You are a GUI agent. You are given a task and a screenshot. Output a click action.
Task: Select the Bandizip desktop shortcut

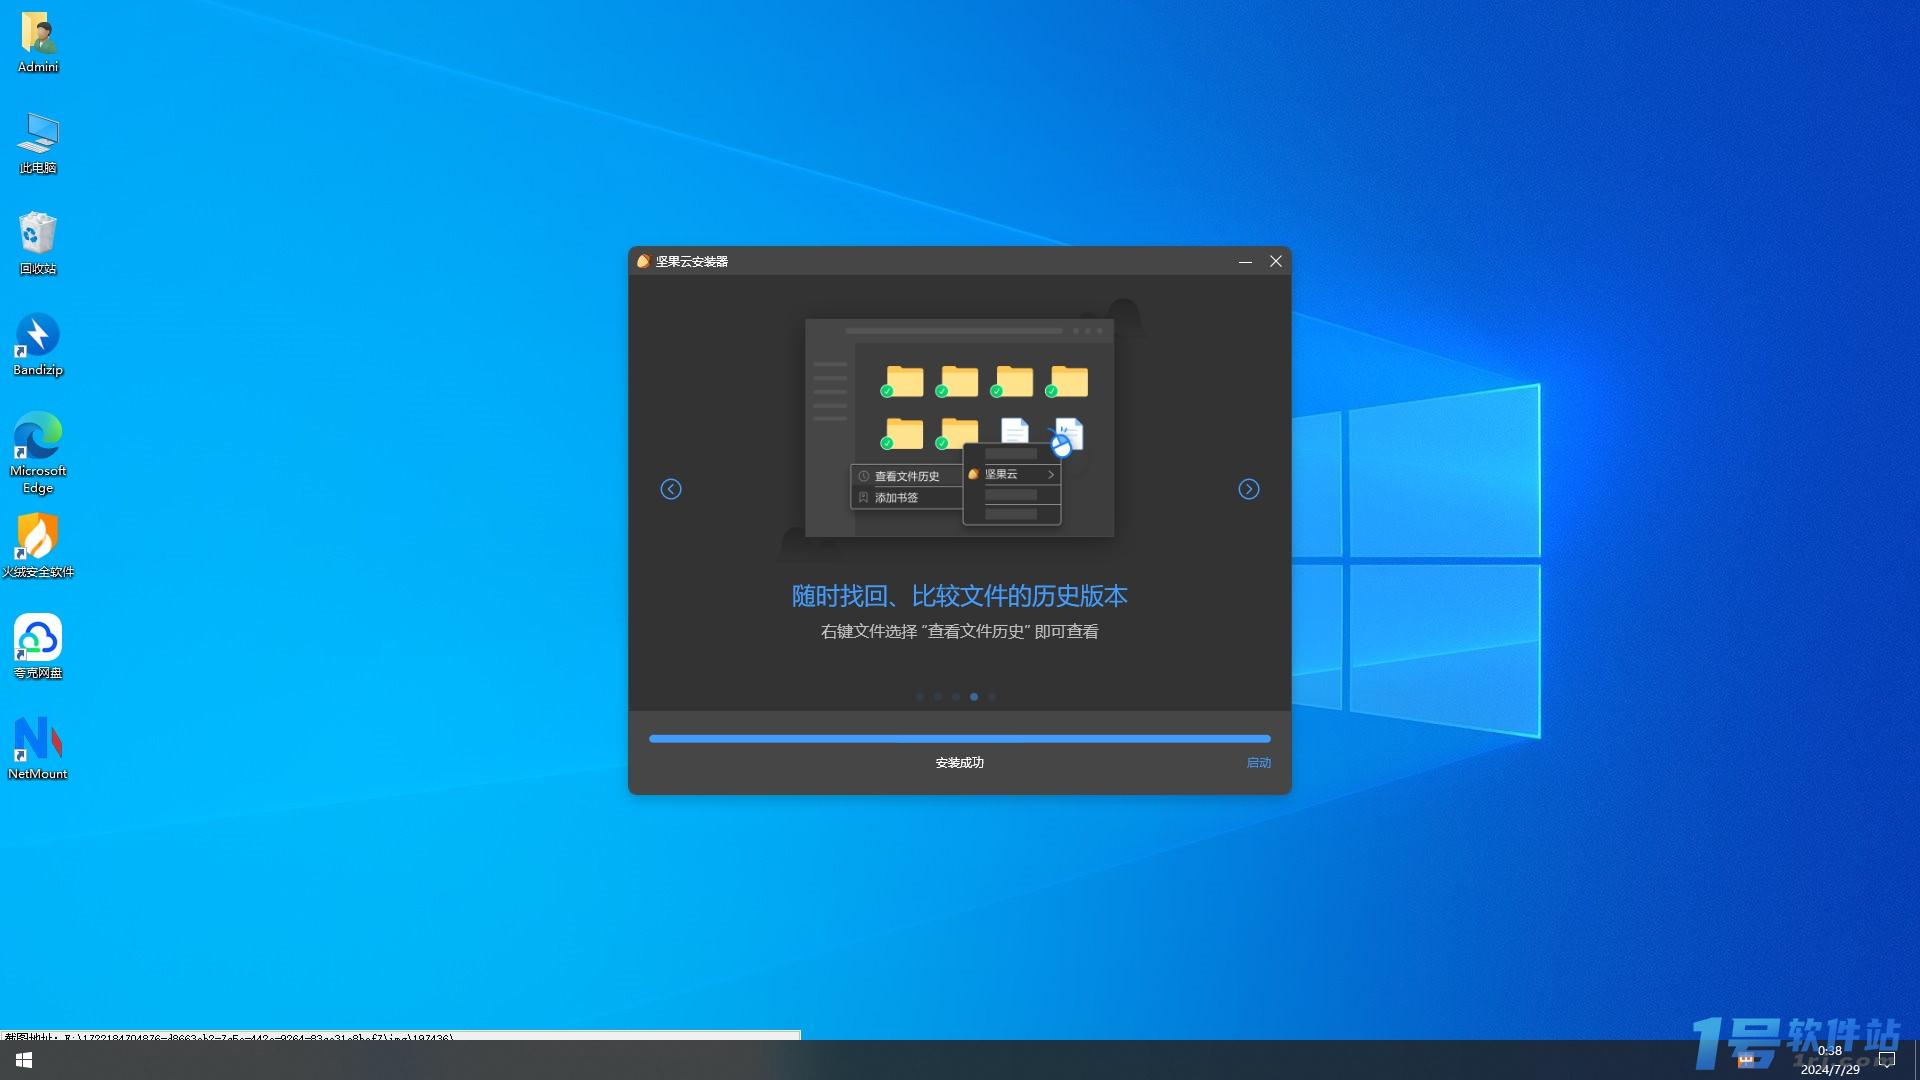click(x=38, y=345)
